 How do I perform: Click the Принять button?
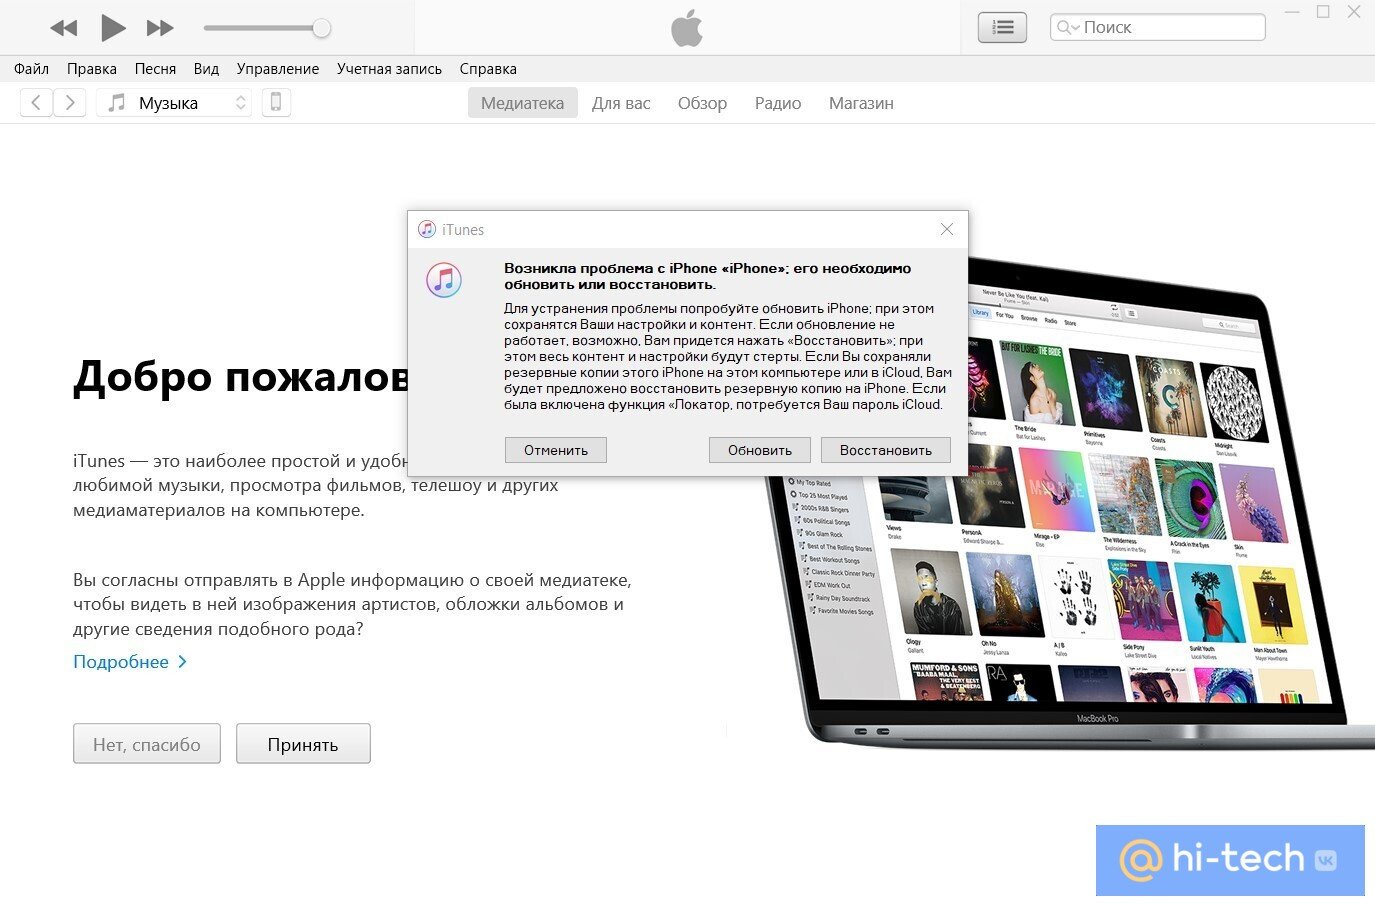coord(303,744)
